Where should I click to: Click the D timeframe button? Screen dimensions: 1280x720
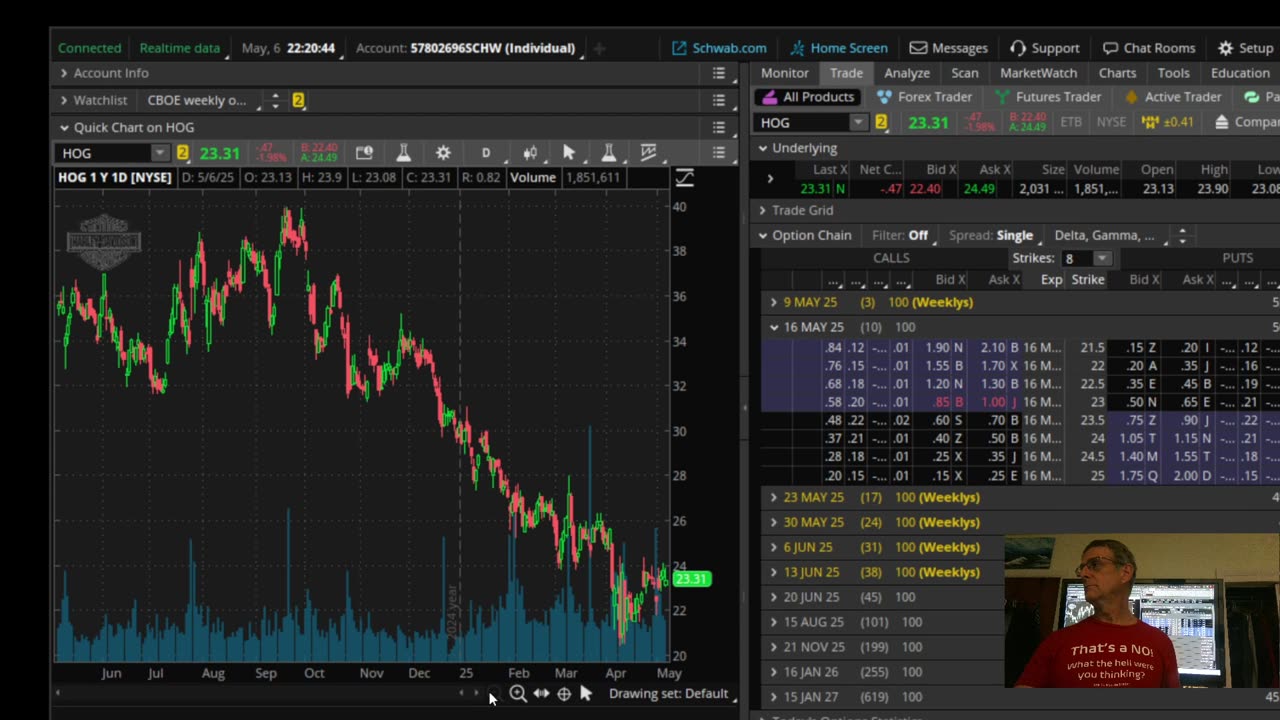click(486, 152)
